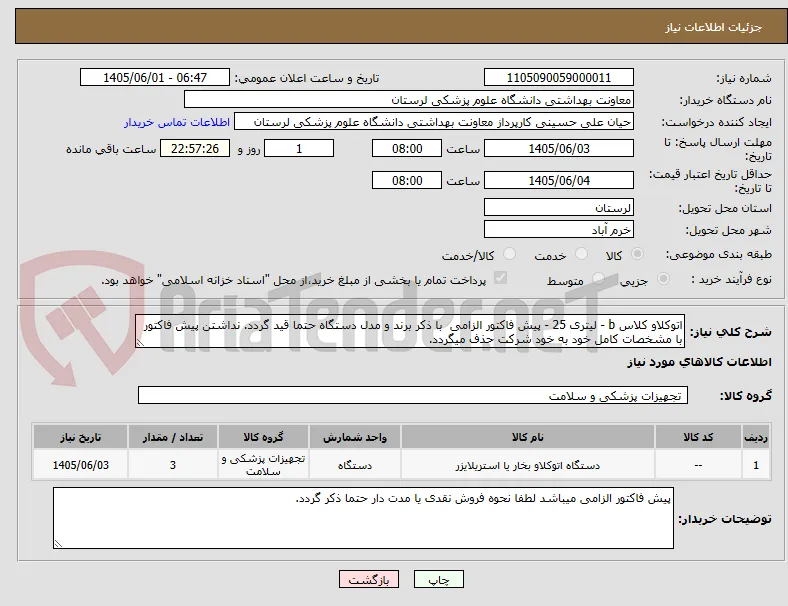Screen dimensions: 788x606
Task: Click the اطلاعات کالاهای مورد نیاز heading
Action: pyautogui.click(x=699, y=362)
